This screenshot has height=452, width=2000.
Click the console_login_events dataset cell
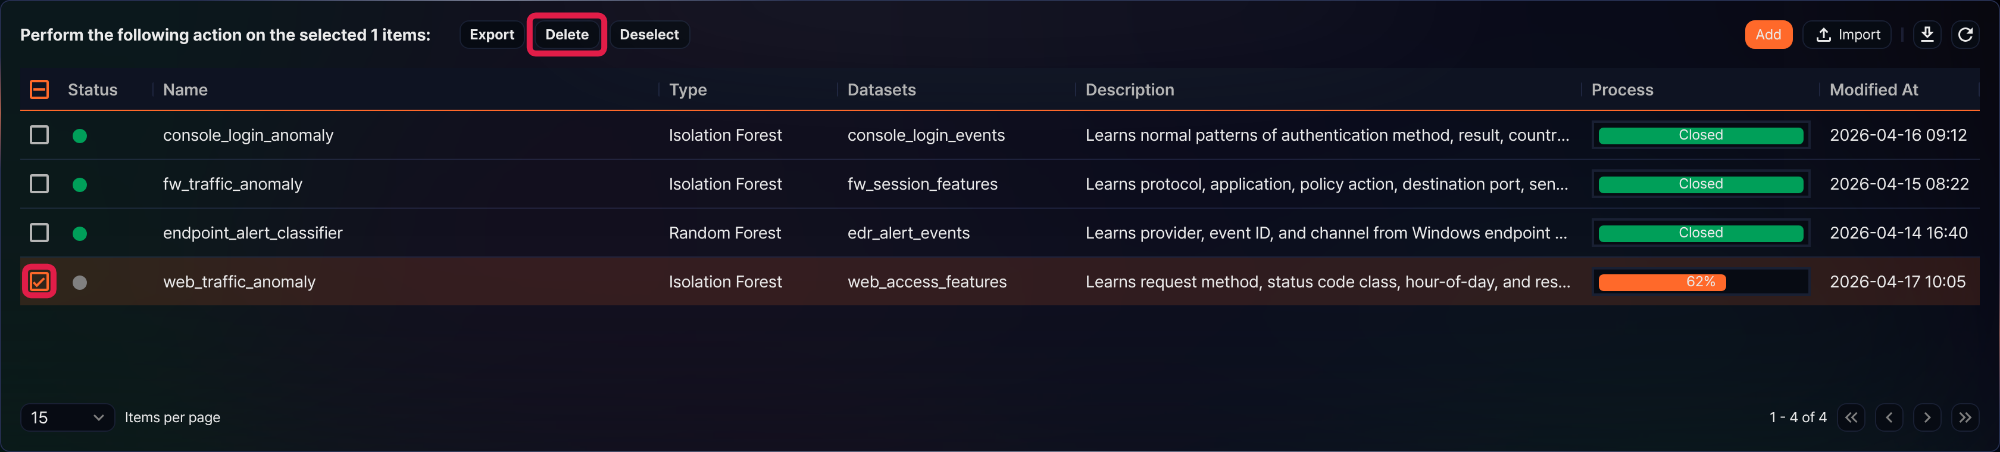[x=926, y=136]
